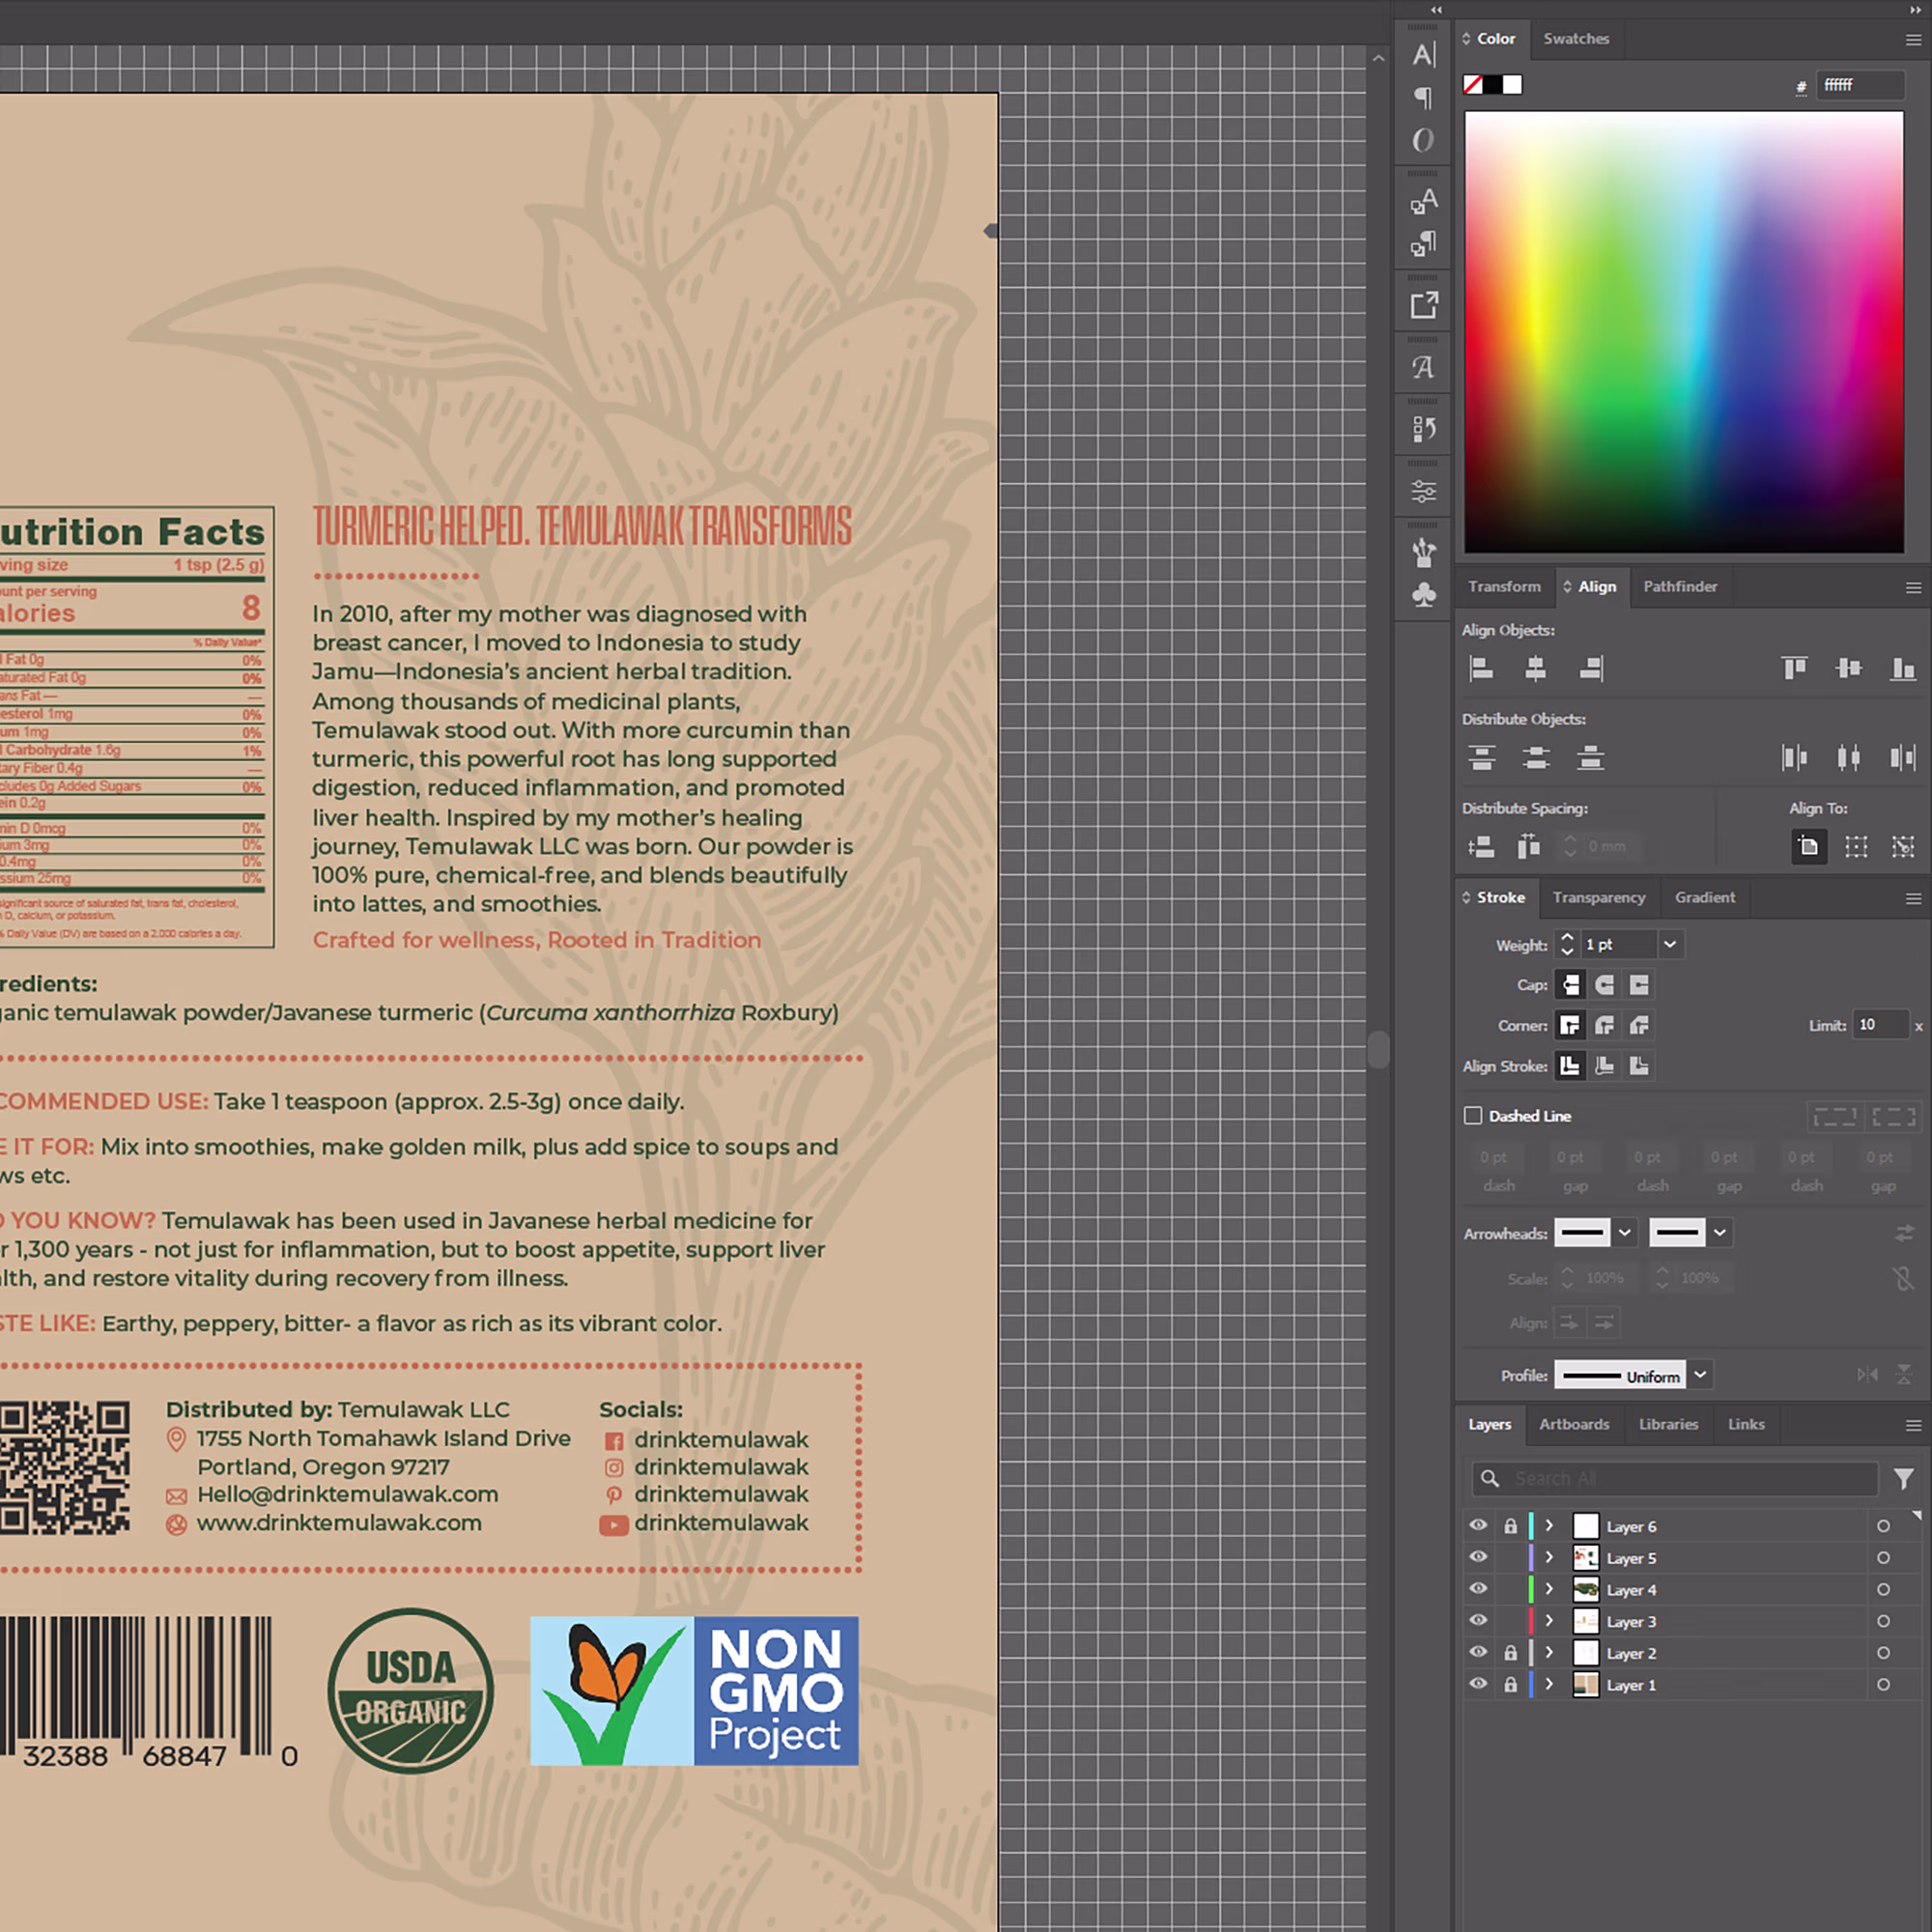Image resolution: width=1932 pixels, height=1932 pixels.
Task: Open the start arrowhead dropdown
Action: (x=1624, y=1233)
